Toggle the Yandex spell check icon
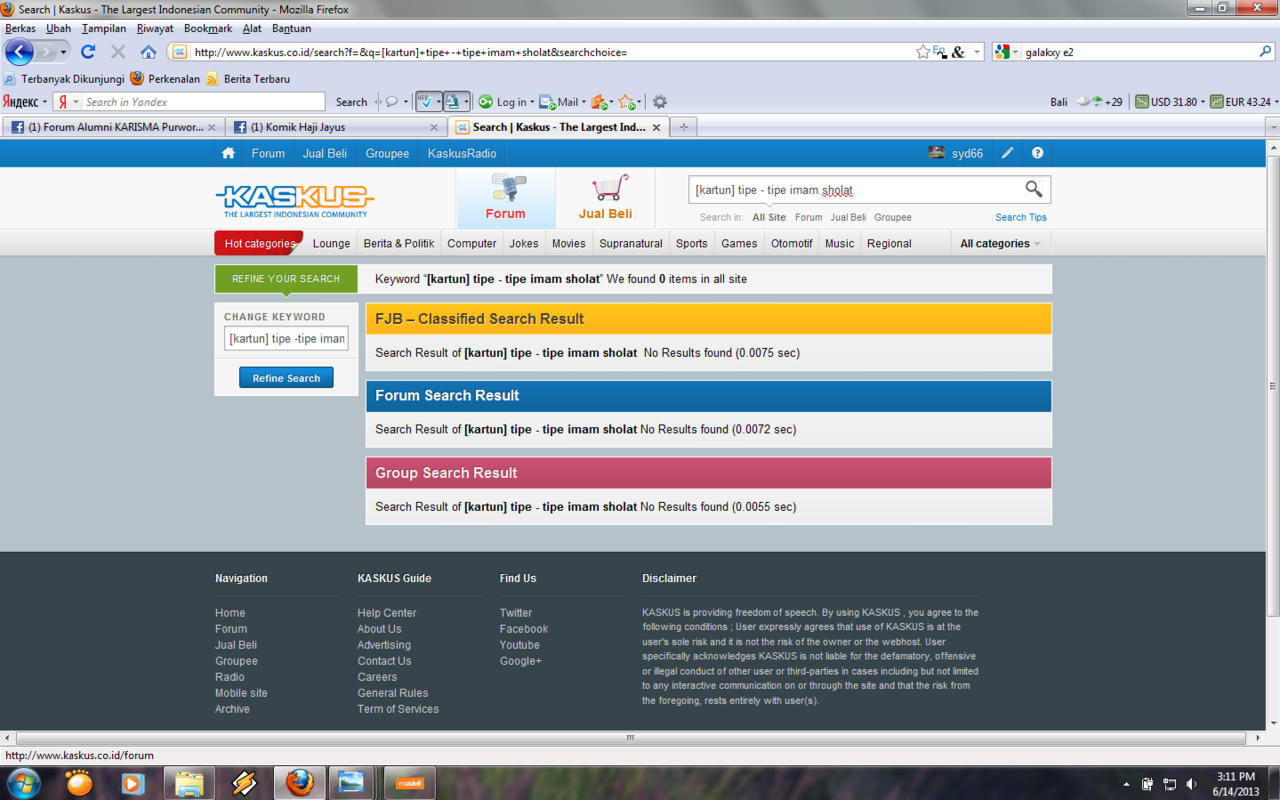1280x800 pixels. [x=425, y=102]
